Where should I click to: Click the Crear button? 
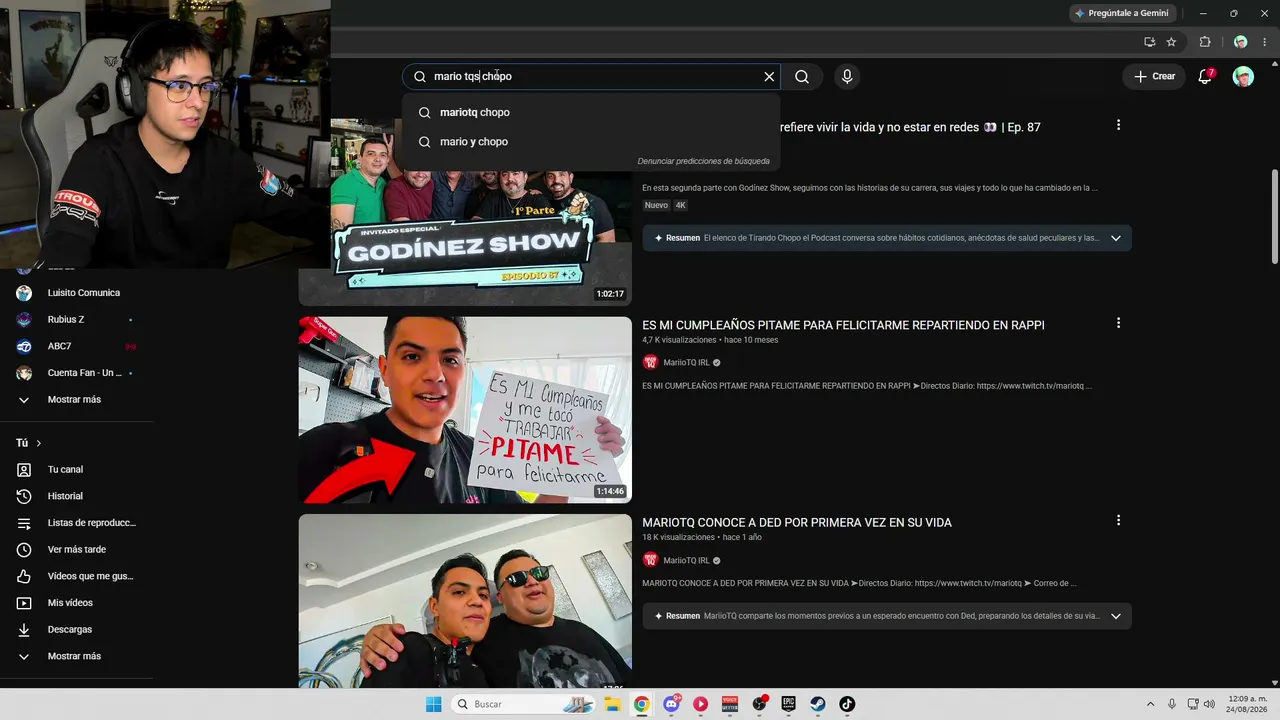1154,77
